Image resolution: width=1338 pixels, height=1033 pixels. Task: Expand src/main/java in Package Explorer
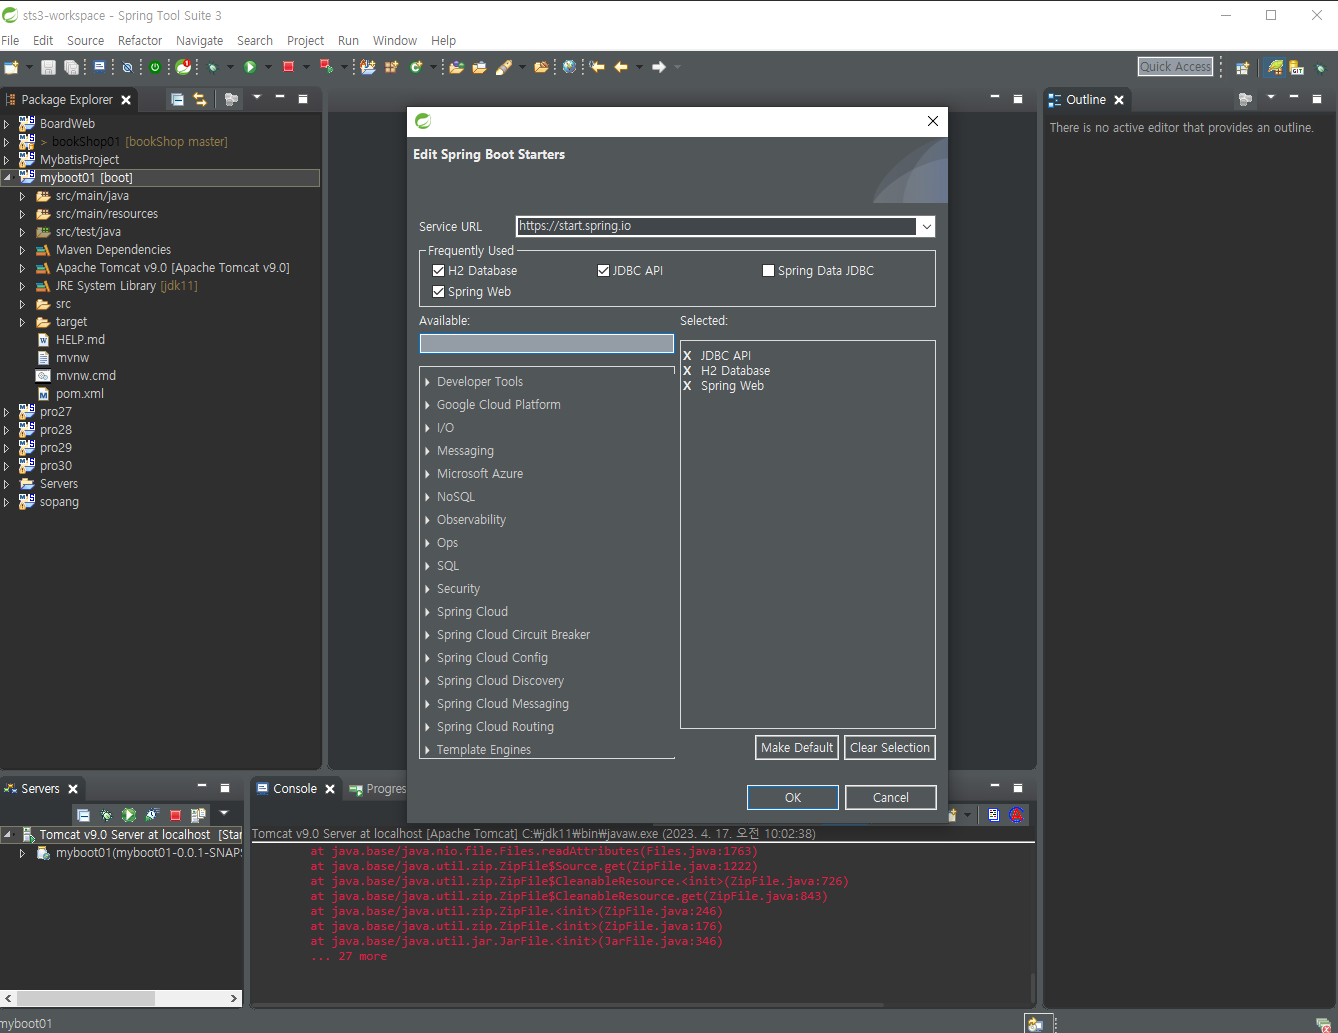22,196
